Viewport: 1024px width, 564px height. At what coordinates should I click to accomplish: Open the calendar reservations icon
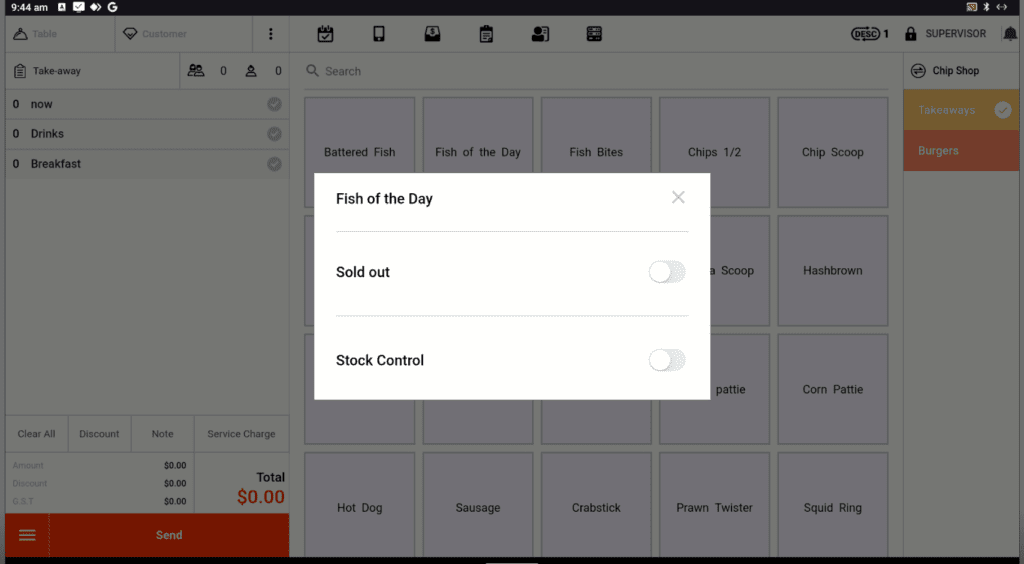coord(325,34)
